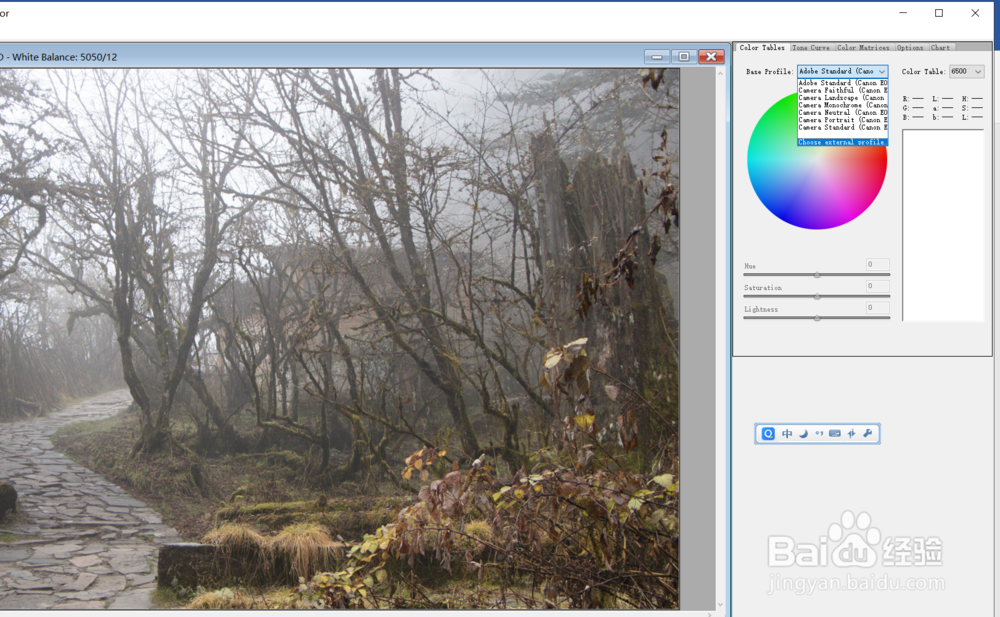Open the IME soft keyboard icon
1000x617 pixels.
coord(835,434)
